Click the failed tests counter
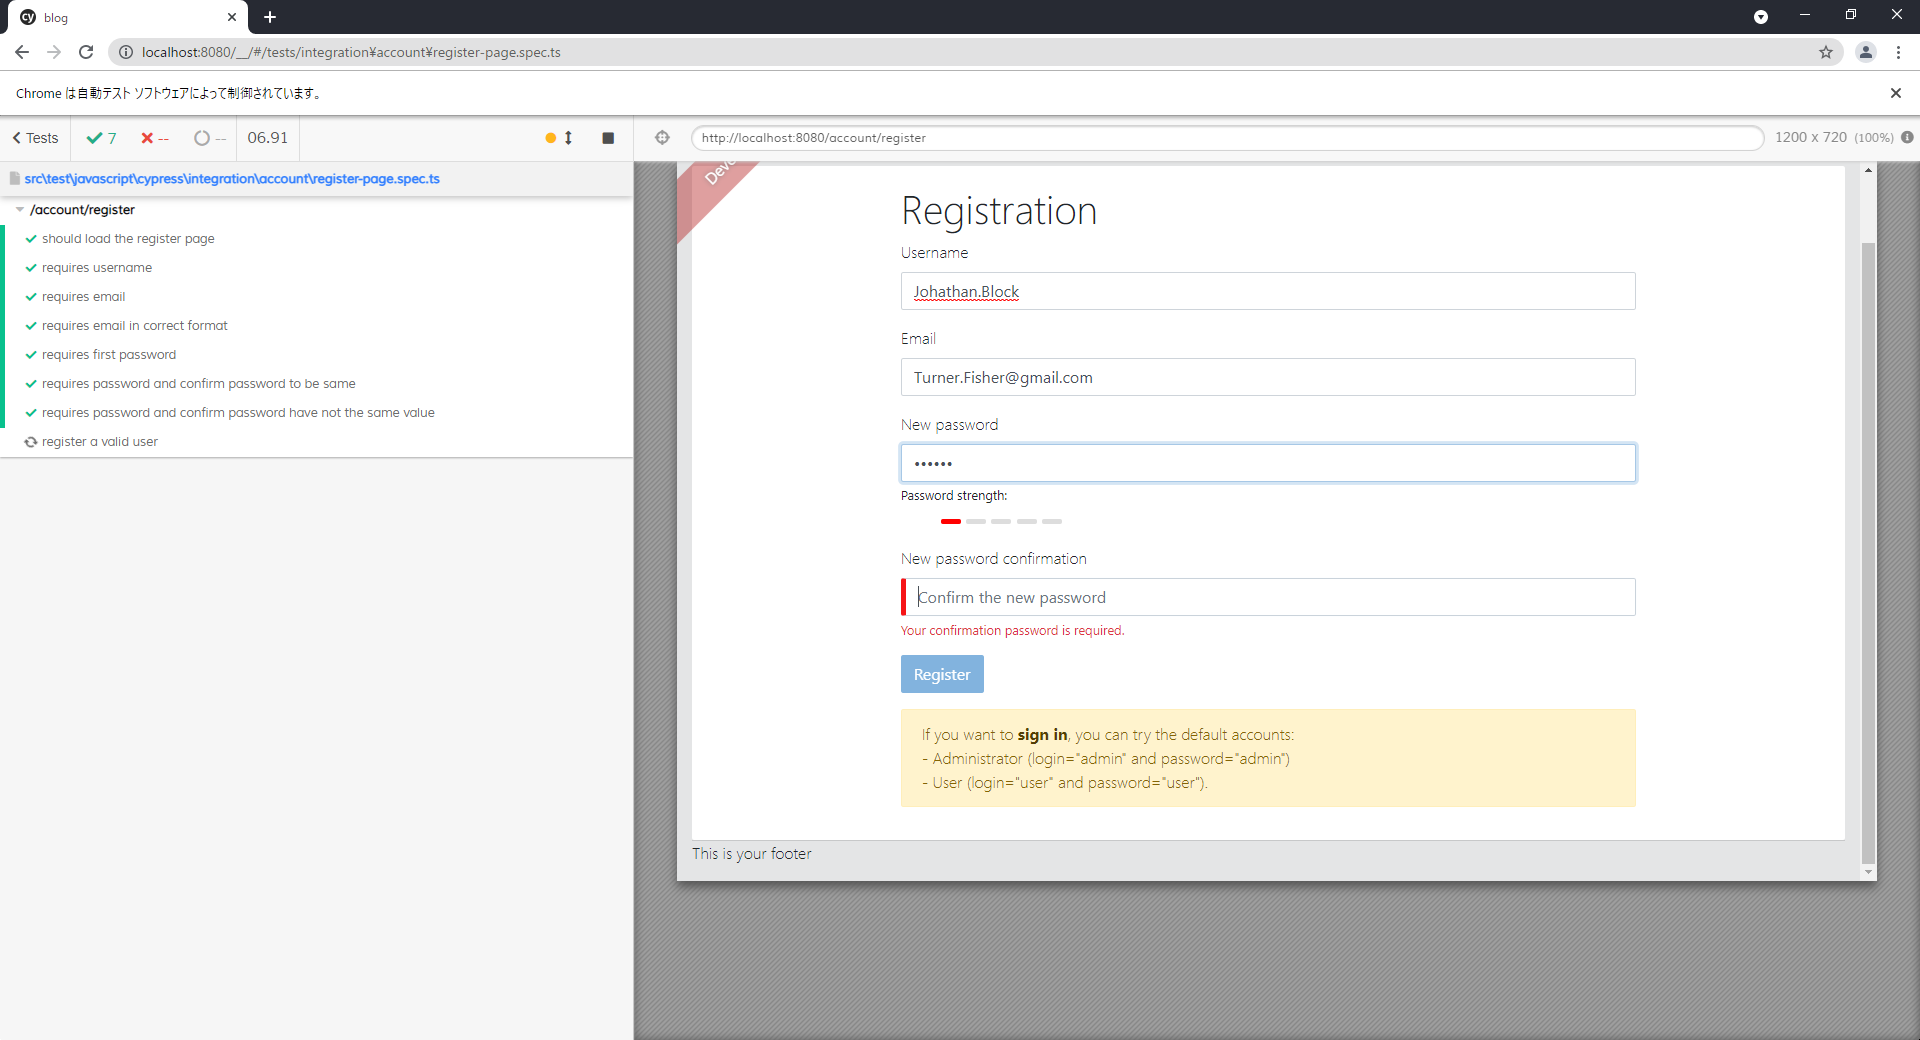Viewport: 1920px width, 1040px height. click(x=155, y=138)
